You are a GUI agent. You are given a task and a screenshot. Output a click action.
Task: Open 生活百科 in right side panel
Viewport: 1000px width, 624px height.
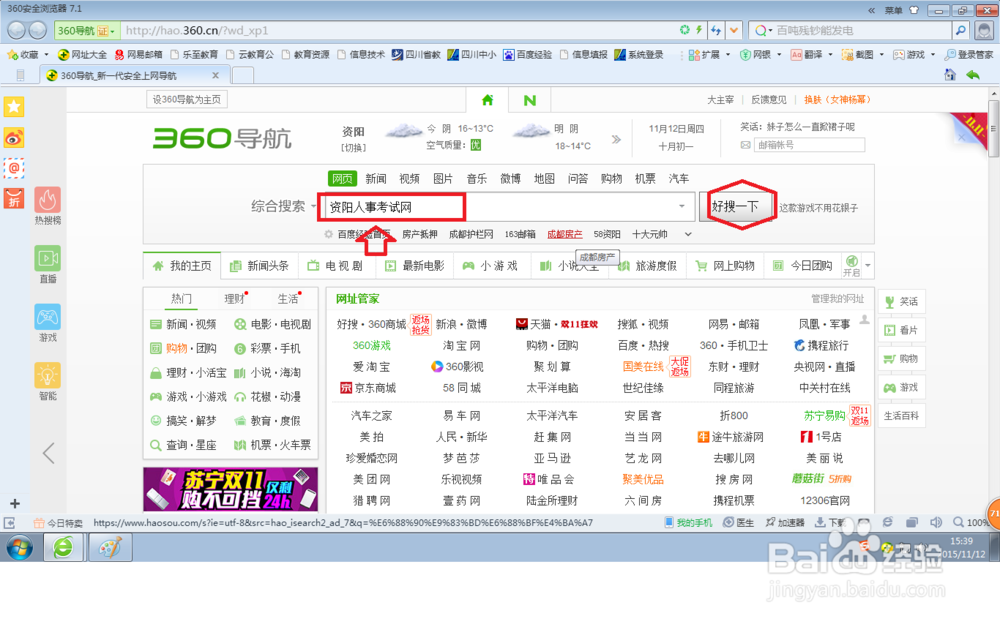tap(902, 416)
